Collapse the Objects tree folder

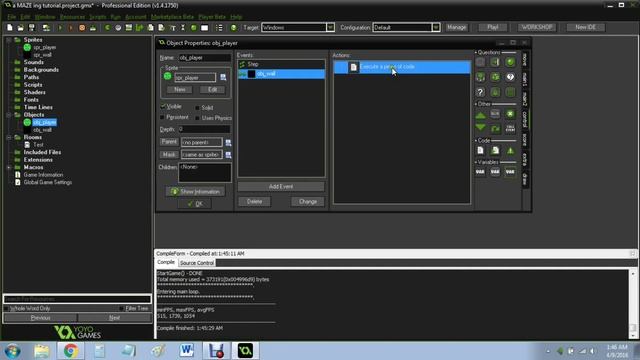(x=9, y=115)
